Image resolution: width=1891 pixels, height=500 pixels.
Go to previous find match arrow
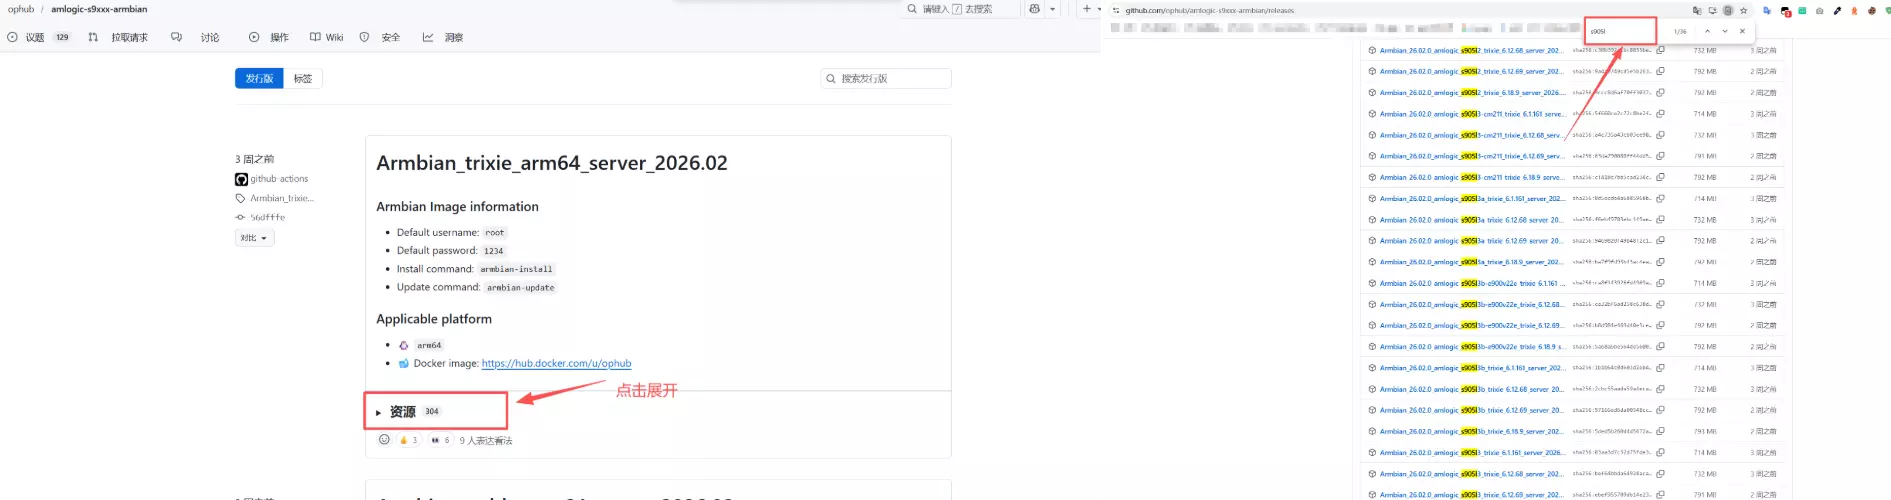click(x=1707, y=31)
